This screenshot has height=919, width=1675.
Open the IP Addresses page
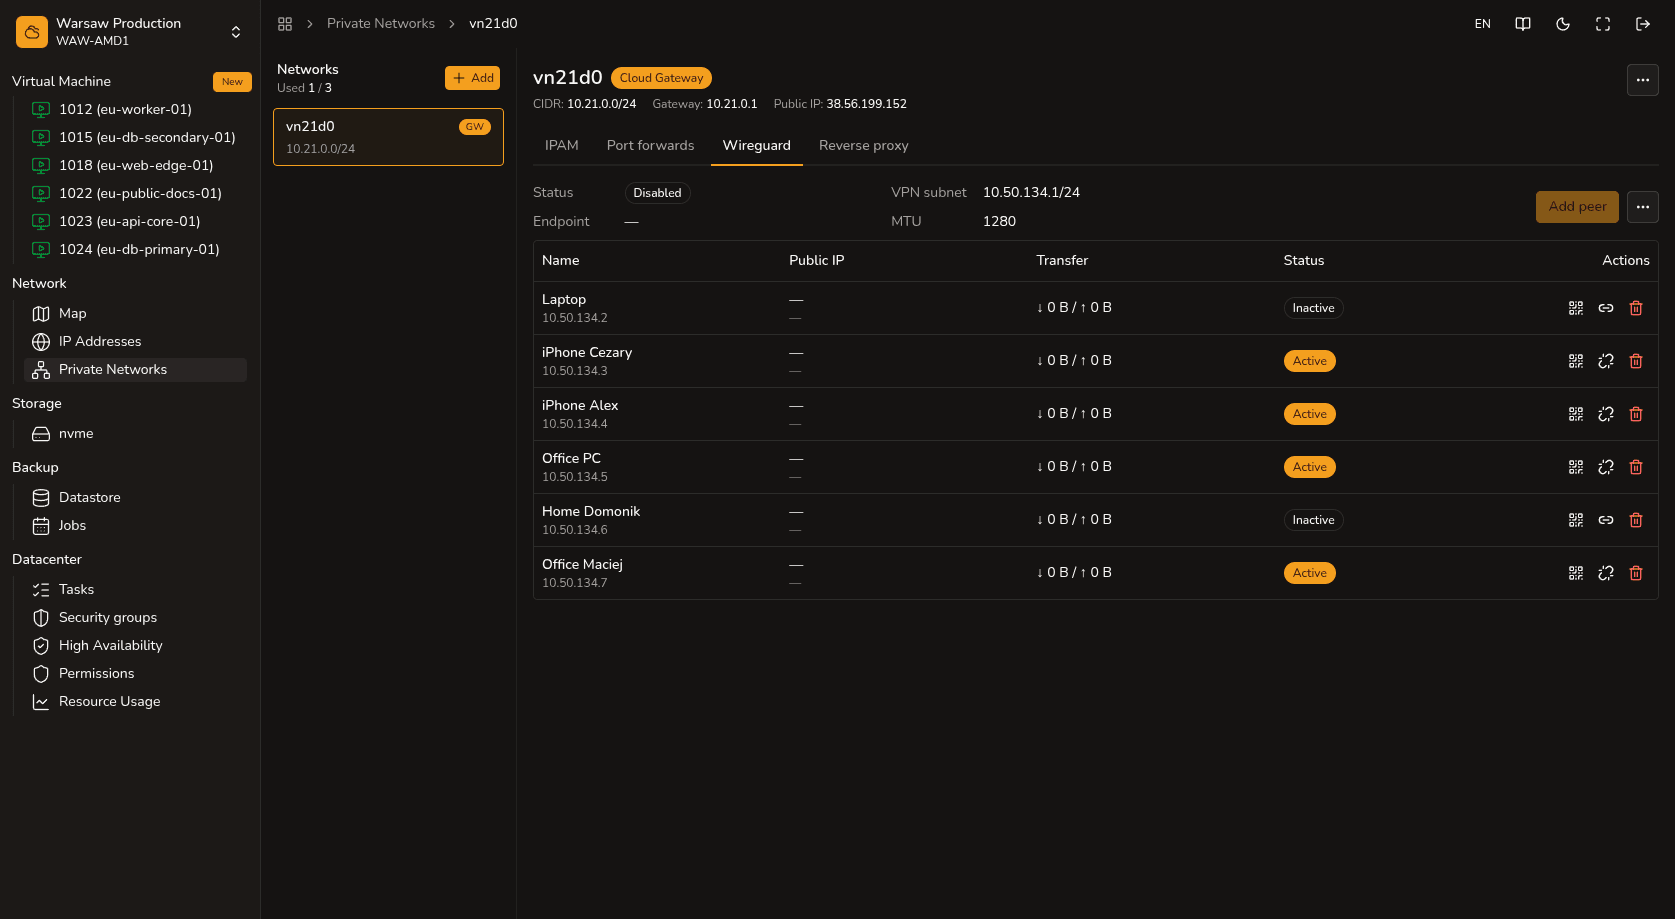click(135, 341)
